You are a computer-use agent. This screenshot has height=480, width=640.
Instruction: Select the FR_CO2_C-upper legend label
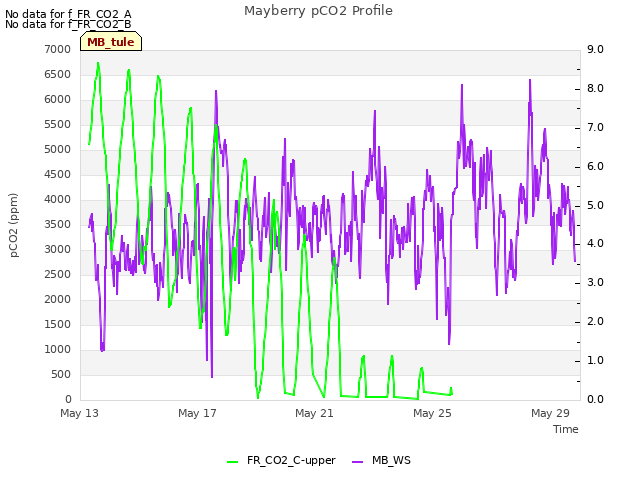[x=291, y=460]
